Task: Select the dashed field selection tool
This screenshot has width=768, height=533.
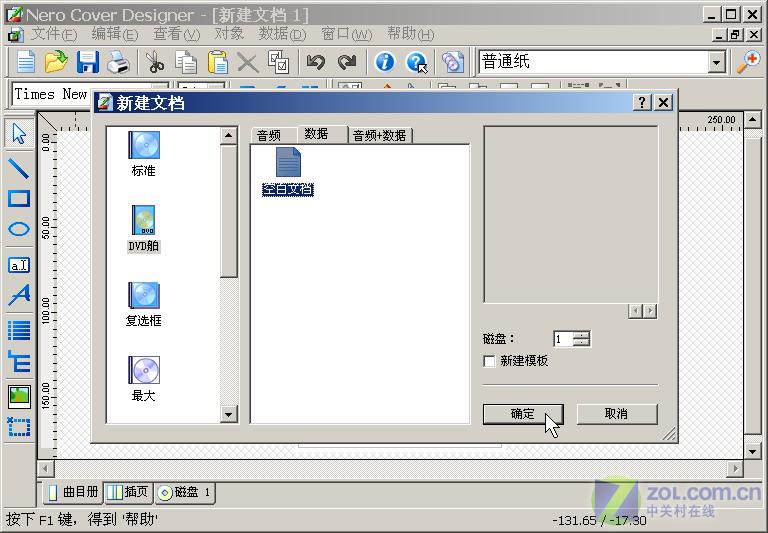Action: [19, 427]
